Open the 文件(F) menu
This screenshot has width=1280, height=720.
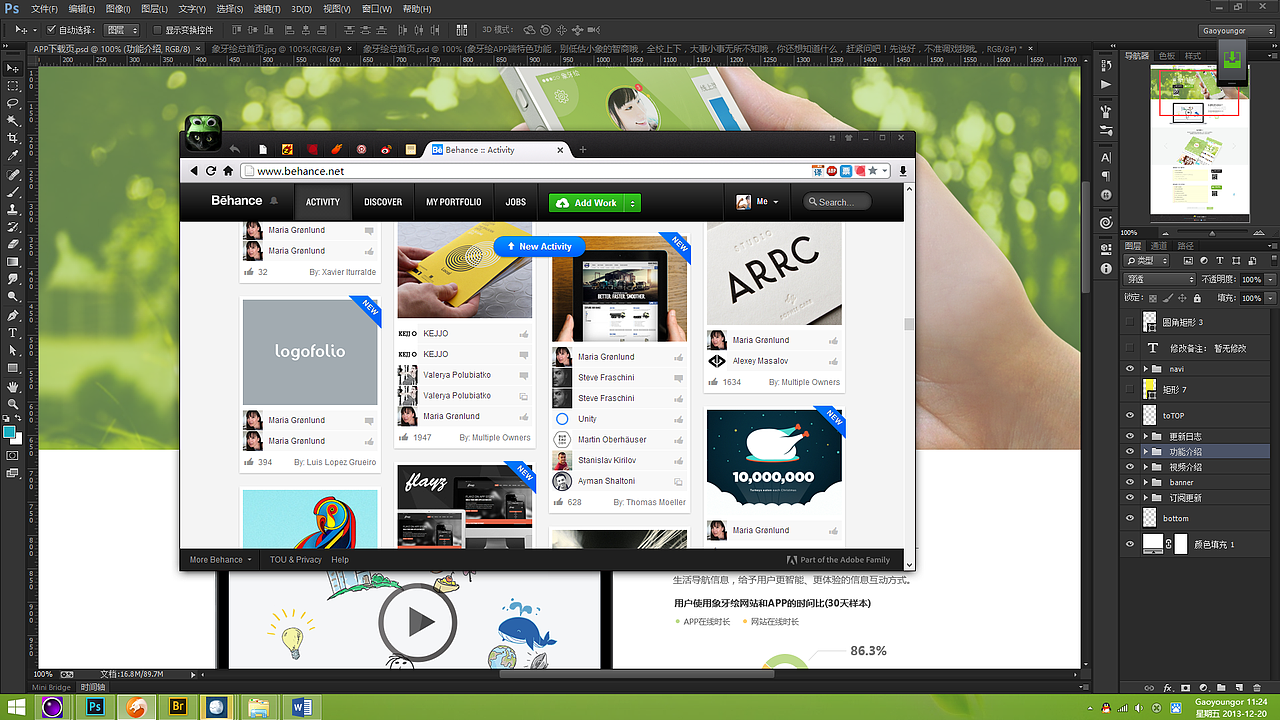pos(44,9)
